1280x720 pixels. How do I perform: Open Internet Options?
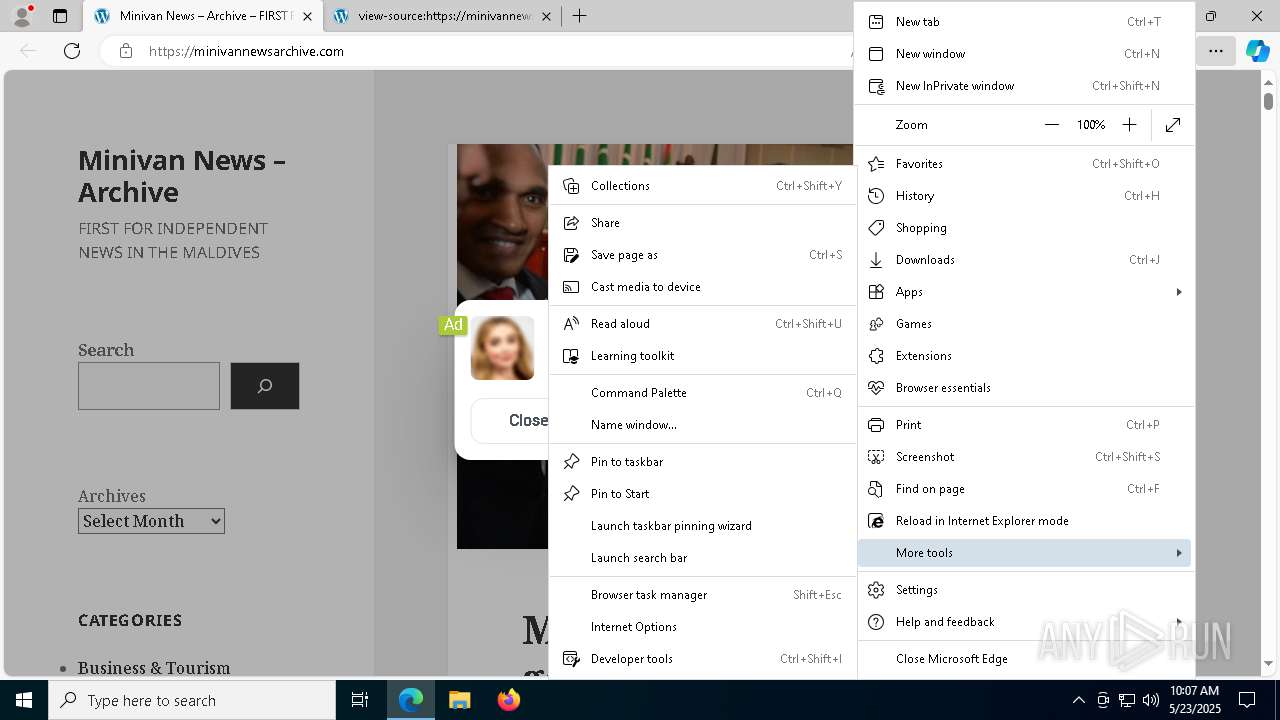[702, 626]
